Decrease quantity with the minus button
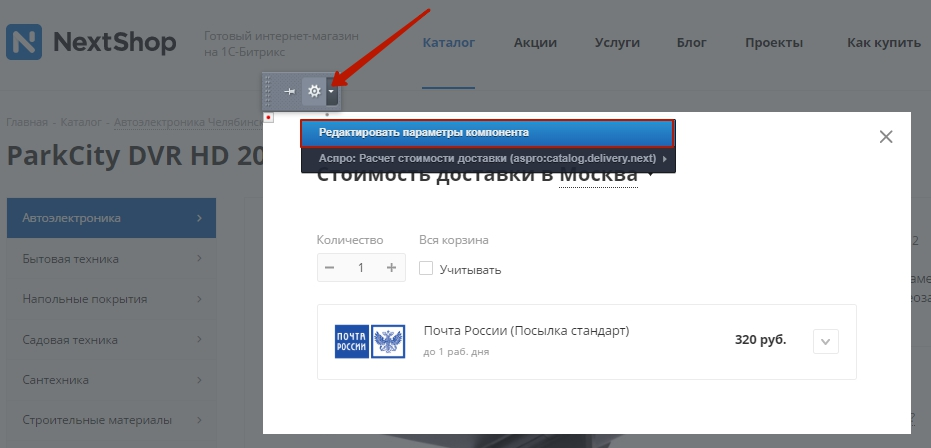 330,268
